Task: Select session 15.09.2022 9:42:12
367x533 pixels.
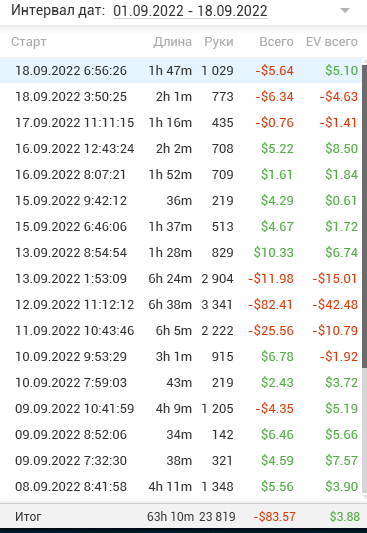Action: [181, 201]
